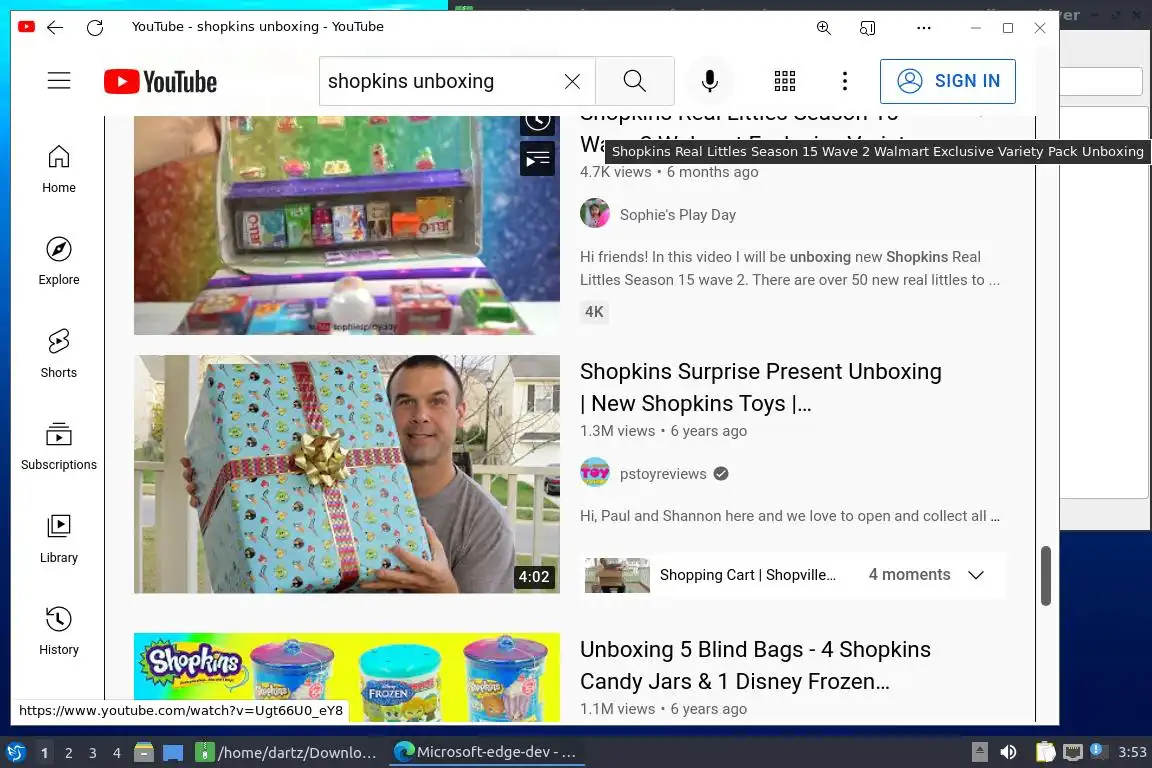
Task: Click the monitor display tray icon
Action: 1073,752
